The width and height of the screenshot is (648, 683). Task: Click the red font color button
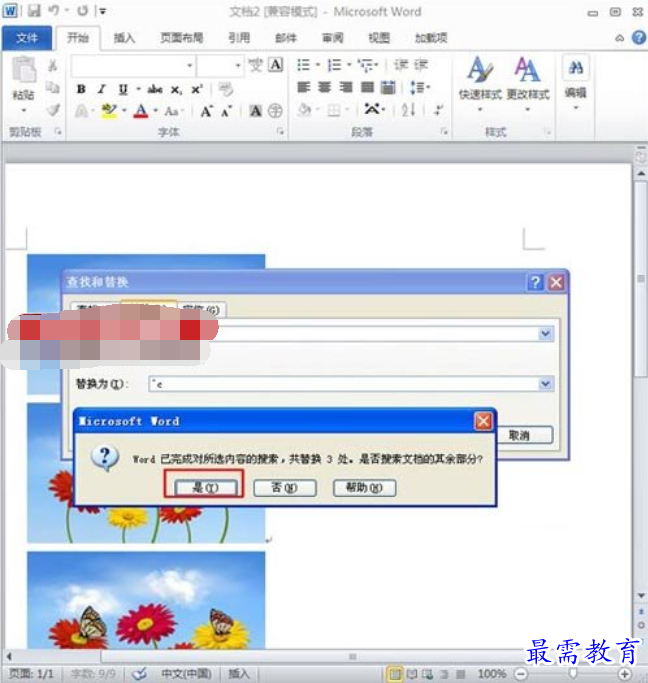coord(141,111)
